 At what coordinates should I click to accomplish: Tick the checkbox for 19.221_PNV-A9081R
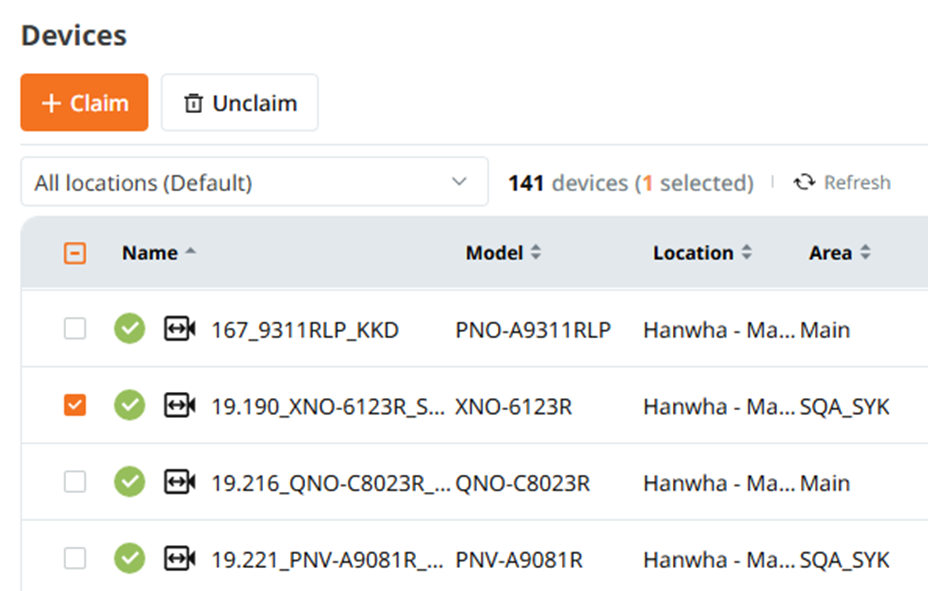pos(75,558)
